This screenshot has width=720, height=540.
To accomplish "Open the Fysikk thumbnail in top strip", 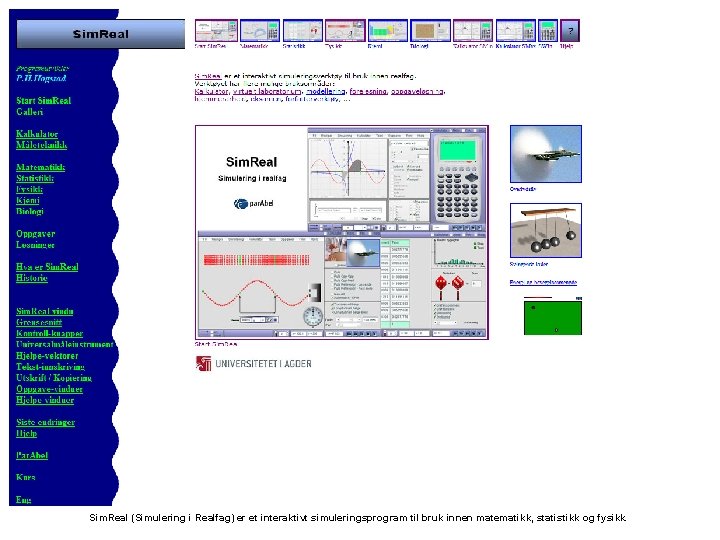I will (x=345, y=31).
